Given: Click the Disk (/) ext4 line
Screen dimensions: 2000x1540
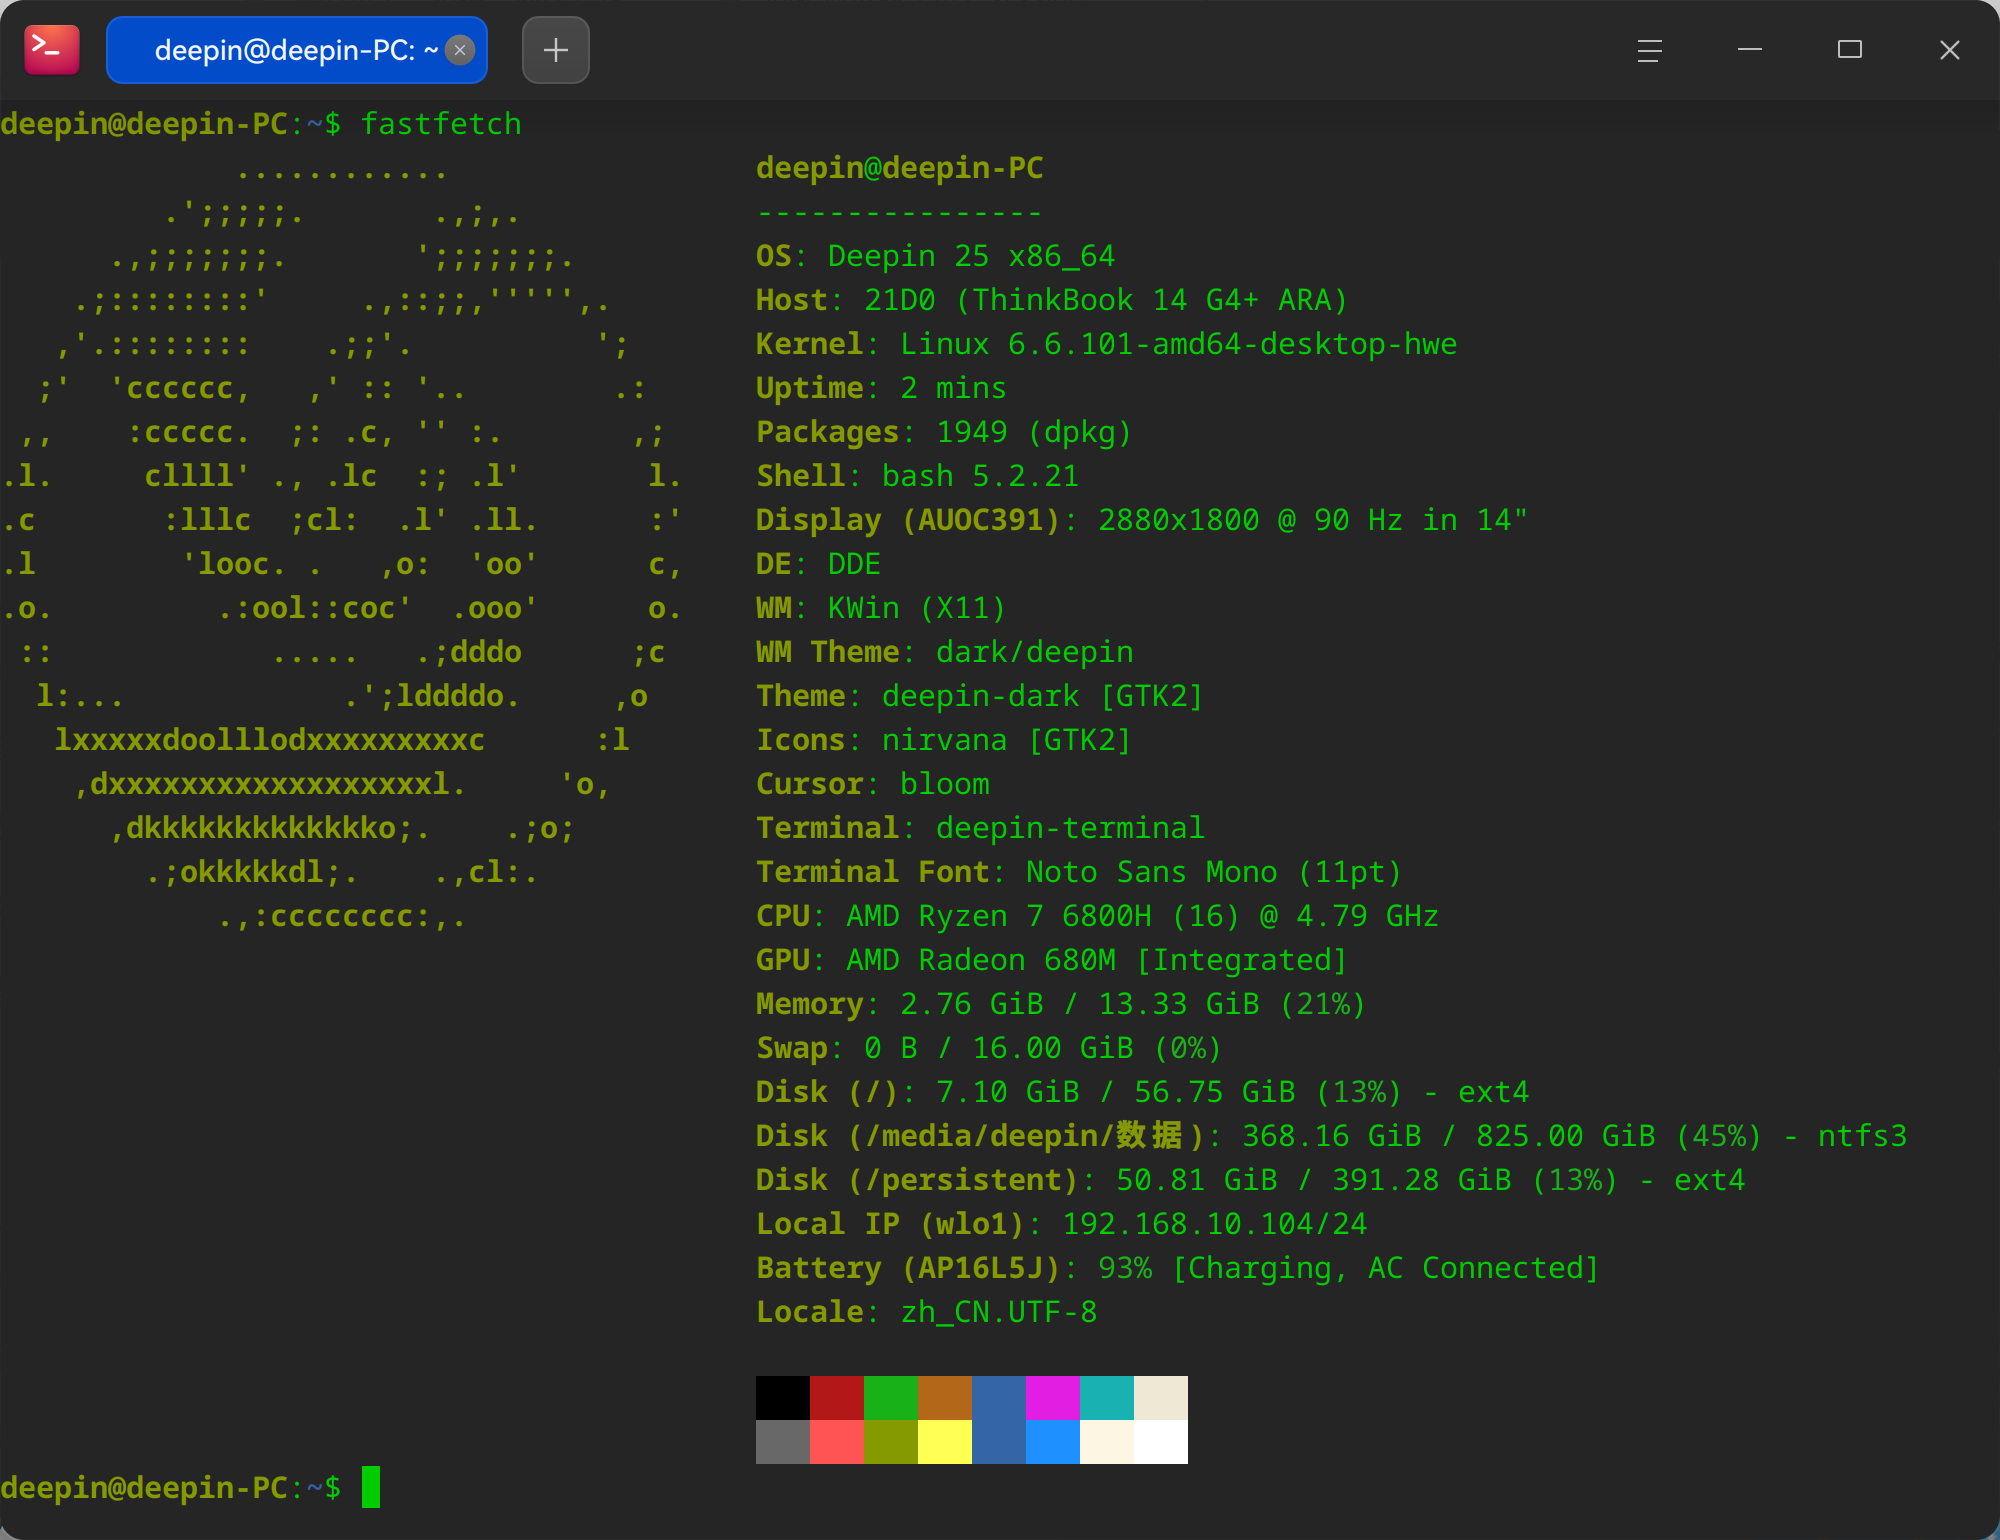Looking at the screenshot, I should click(x=1143, y=1092).
